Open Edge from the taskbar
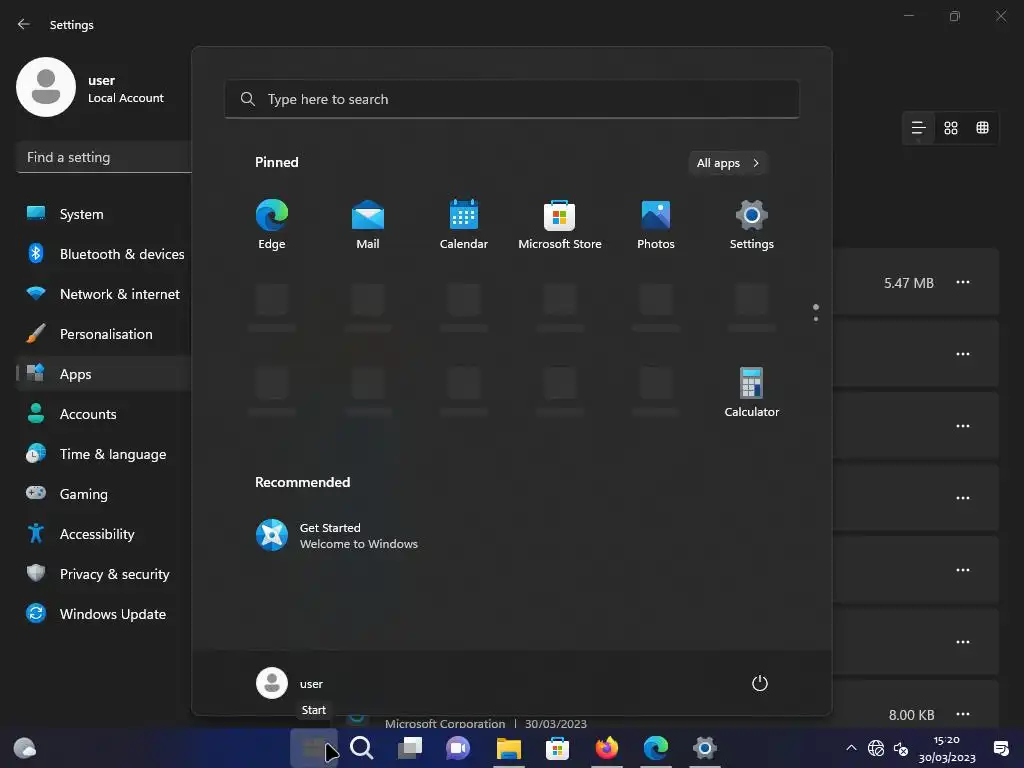The image size is (1024, 768). pyautogui.click(x=656, y=748)
